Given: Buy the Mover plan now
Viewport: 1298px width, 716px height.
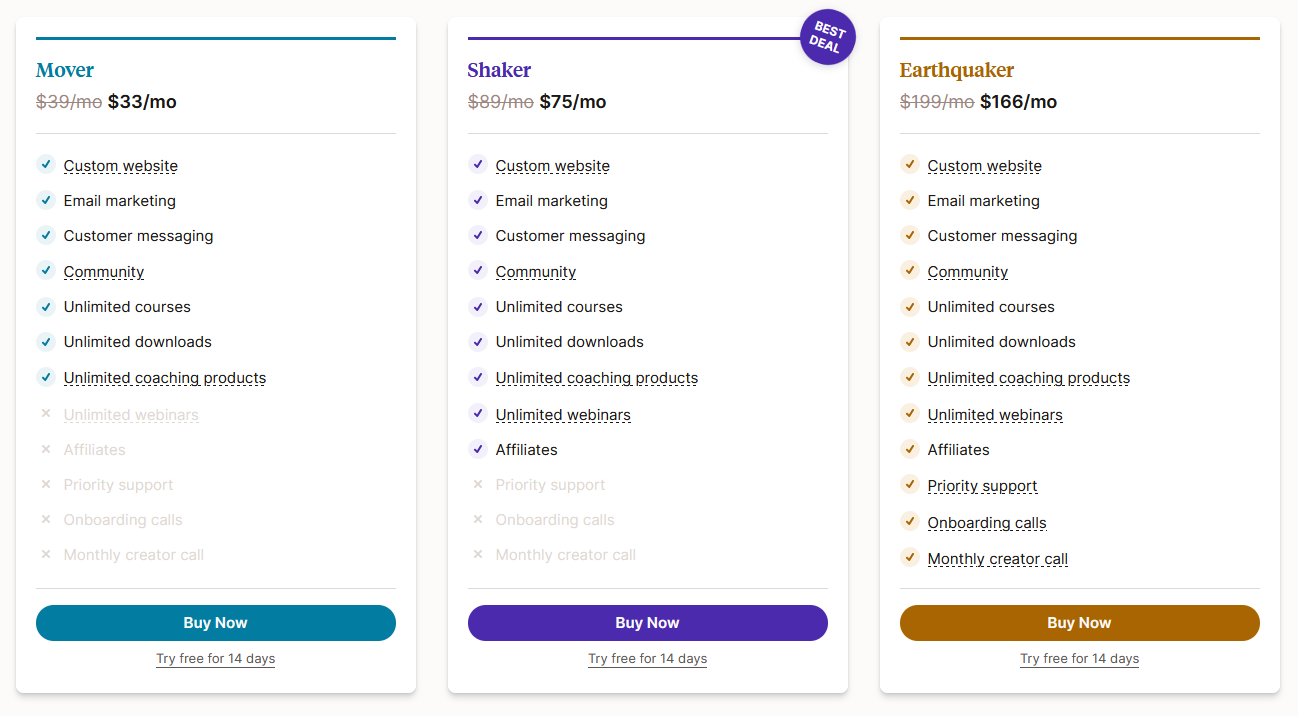Looking at the screenshot, I should point(216,623).
